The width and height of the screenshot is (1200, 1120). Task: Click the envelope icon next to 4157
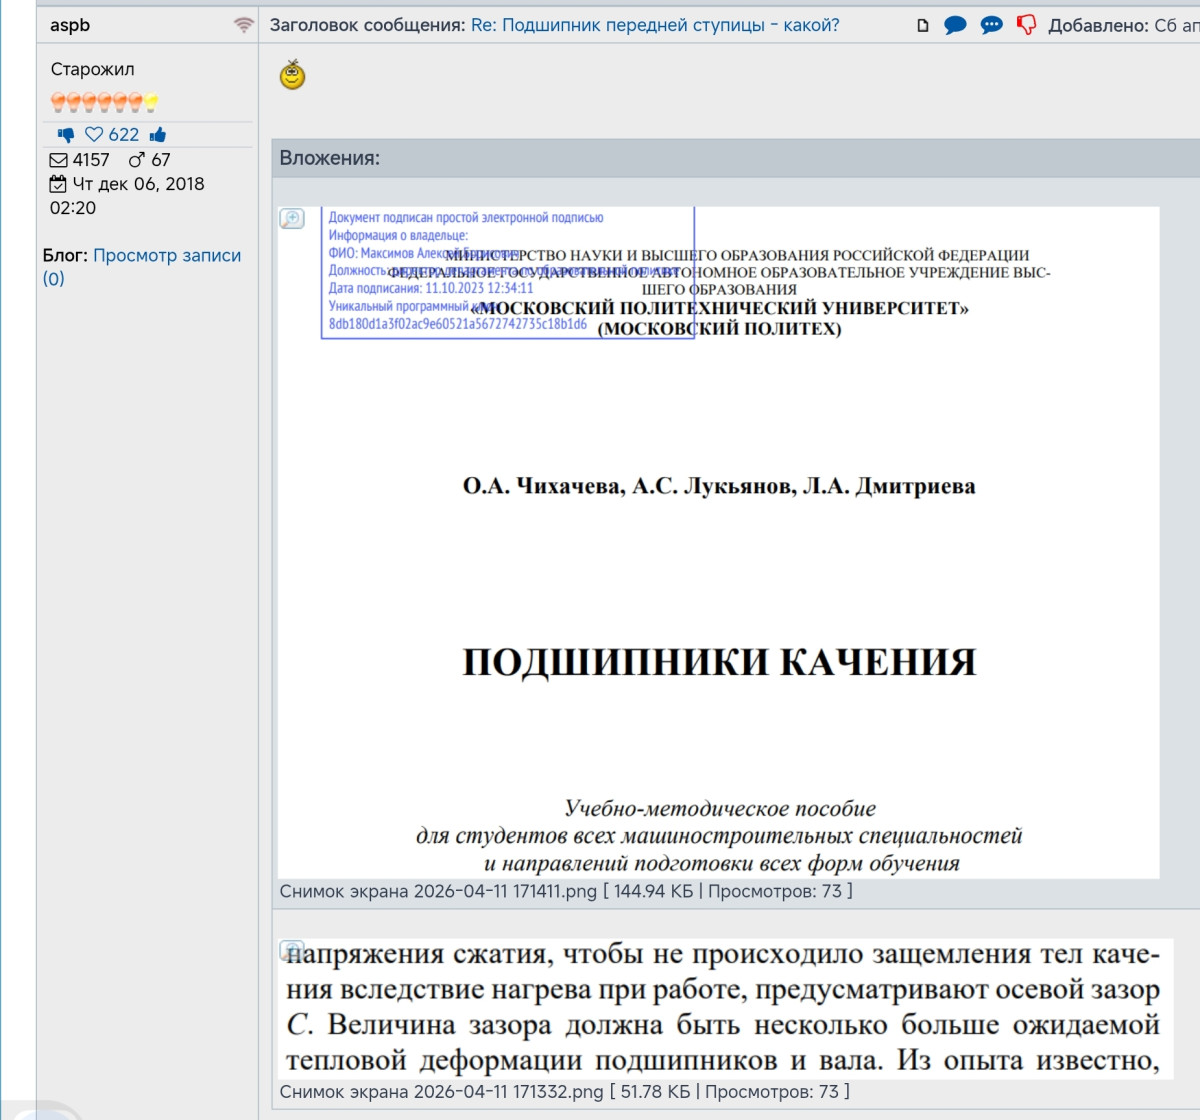pyautogui.click(x=59, y=160)
